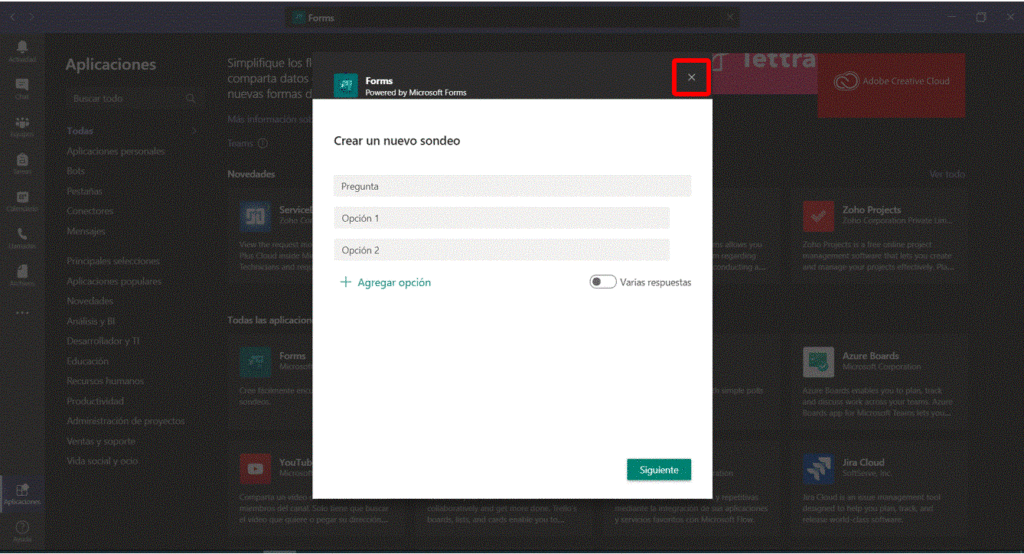
Task: Click the more apps ellipsis in sidebar
Action: (22, 312)
